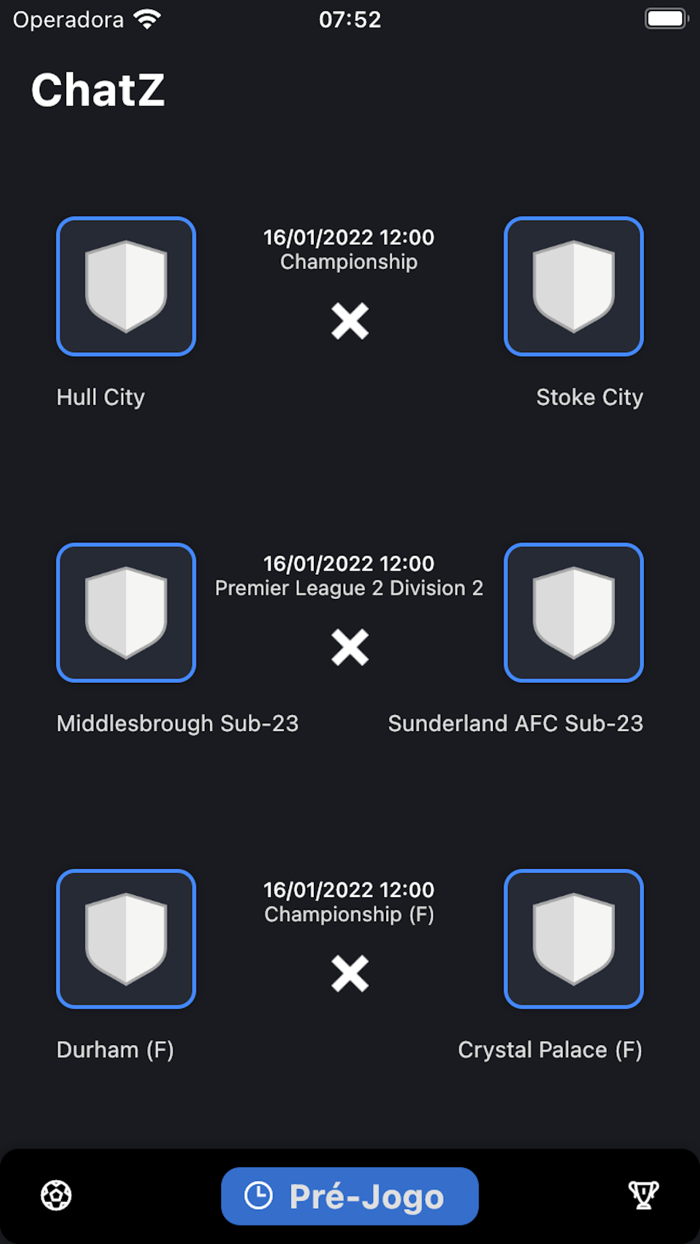This screenshot has height=1244, width=700.
Task: Open the soccer ball tab icon
Action: (x=56, y=1195)
